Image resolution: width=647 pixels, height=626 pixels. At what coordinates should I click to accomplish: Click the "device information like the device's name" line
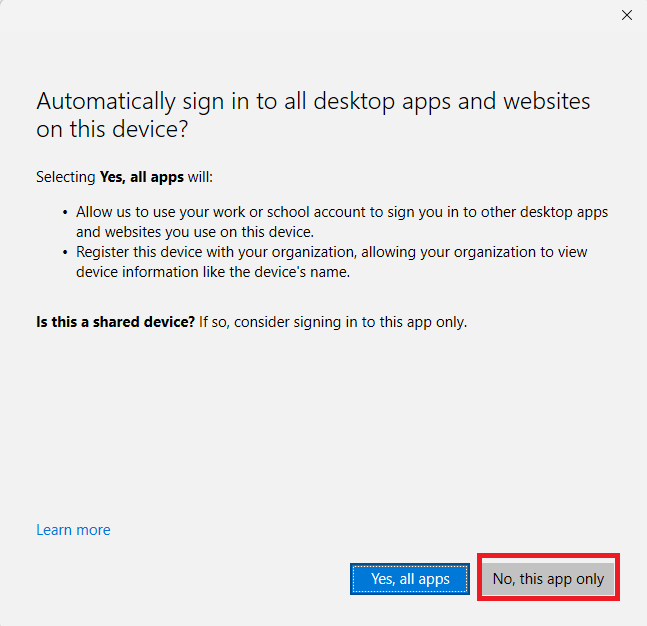pos(214,271)
